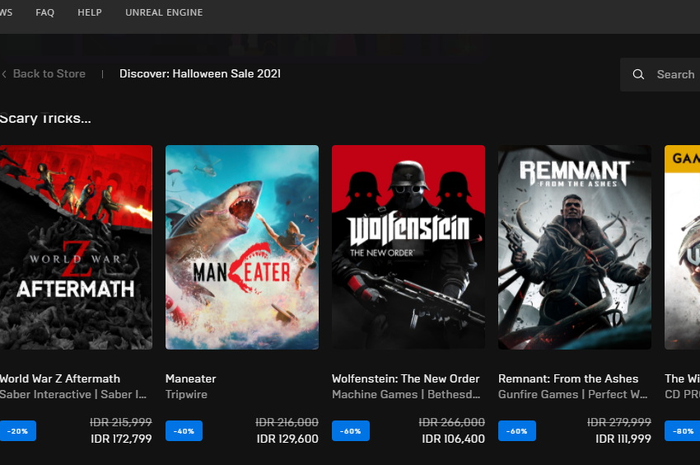Click the IDR 129,600 sale price

pos(287,439)
